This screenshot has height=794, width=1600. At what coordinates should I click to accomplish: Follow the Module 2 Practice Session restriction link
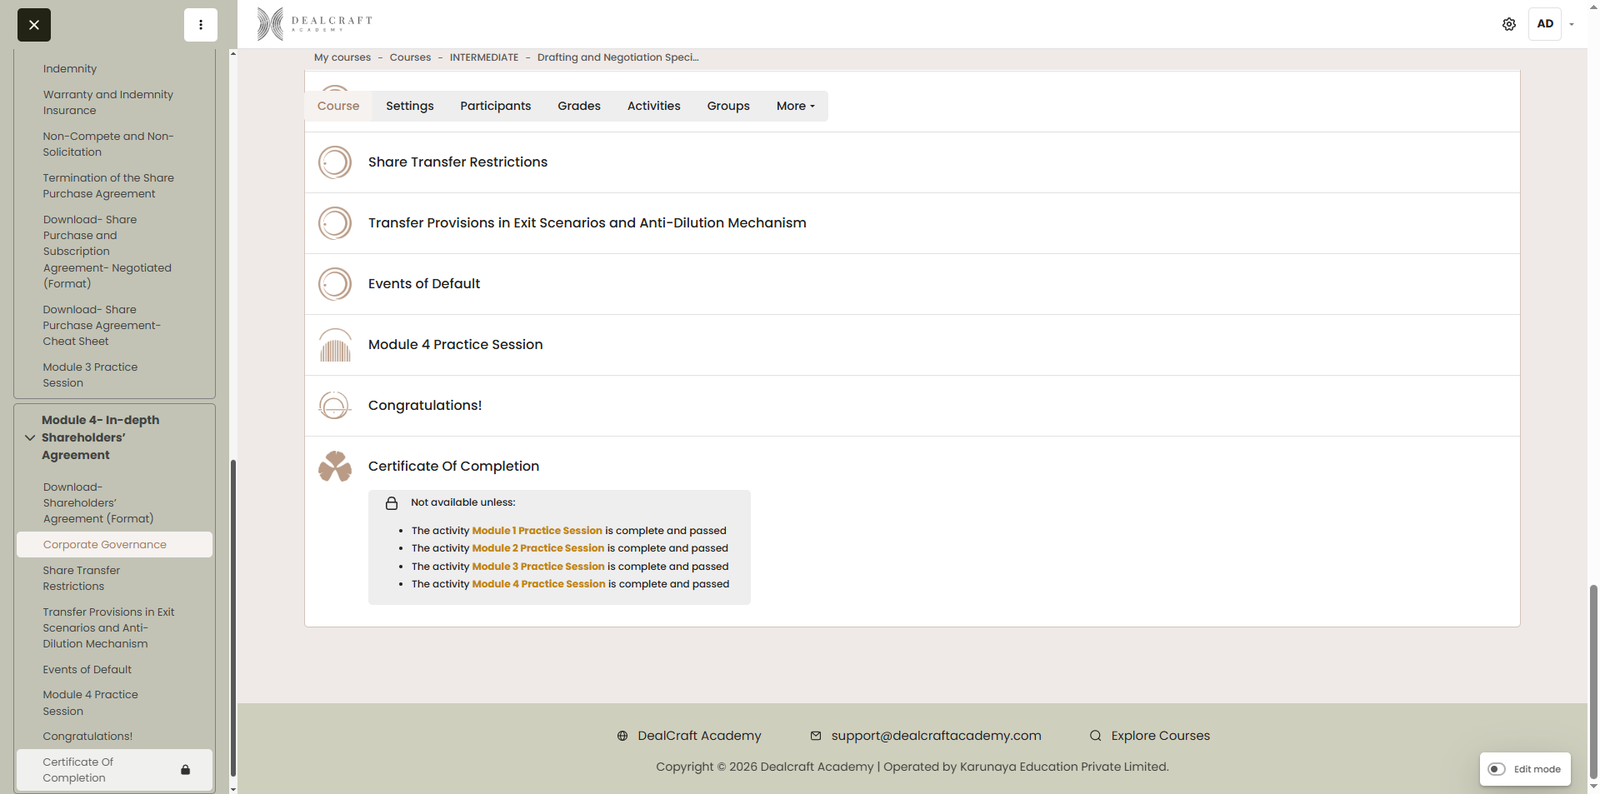(538, 548)
